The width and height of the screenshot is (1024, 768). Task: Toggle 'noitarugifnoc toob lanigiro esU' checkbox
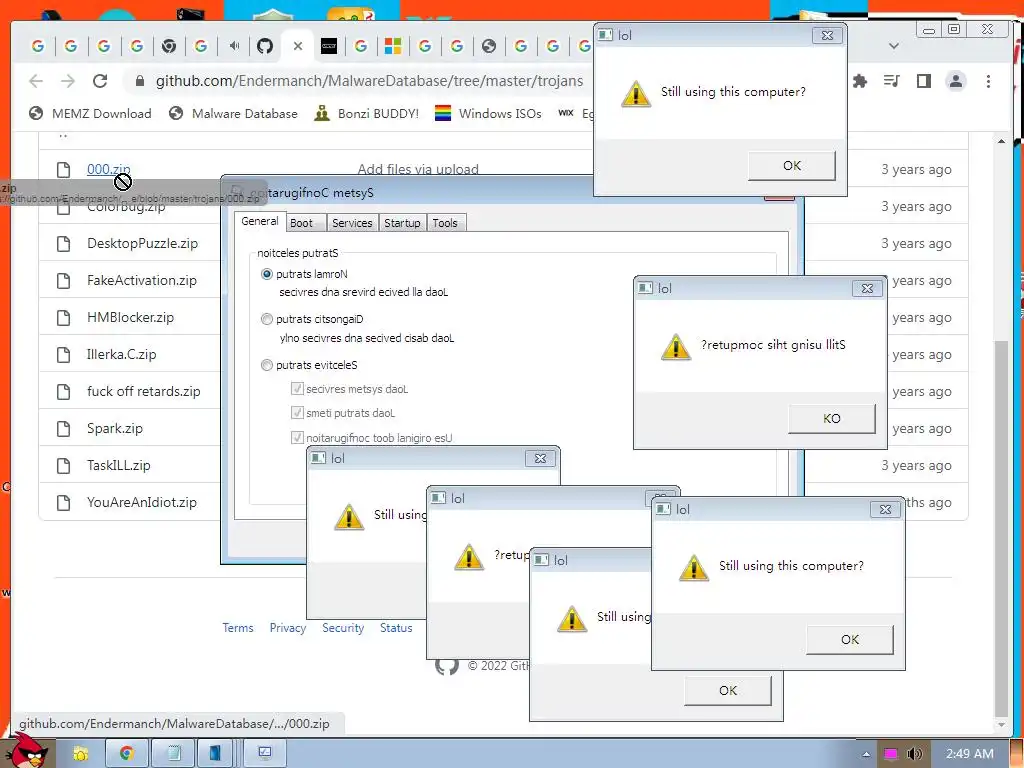(x=297, y=438)
